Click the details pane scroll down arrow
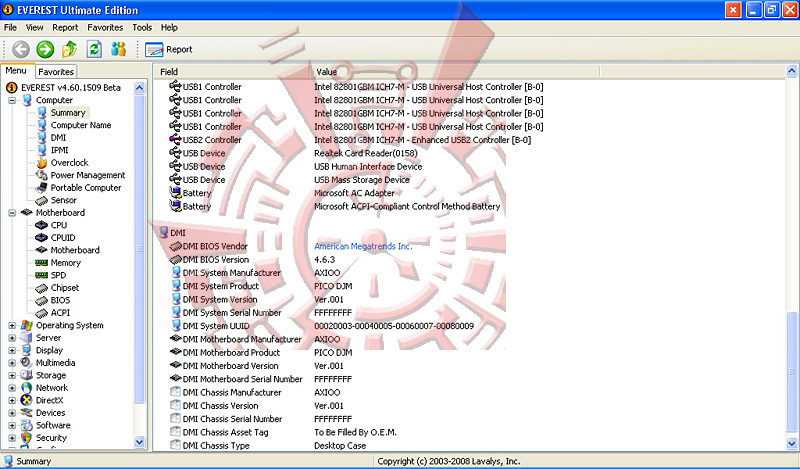 [792, 444]
